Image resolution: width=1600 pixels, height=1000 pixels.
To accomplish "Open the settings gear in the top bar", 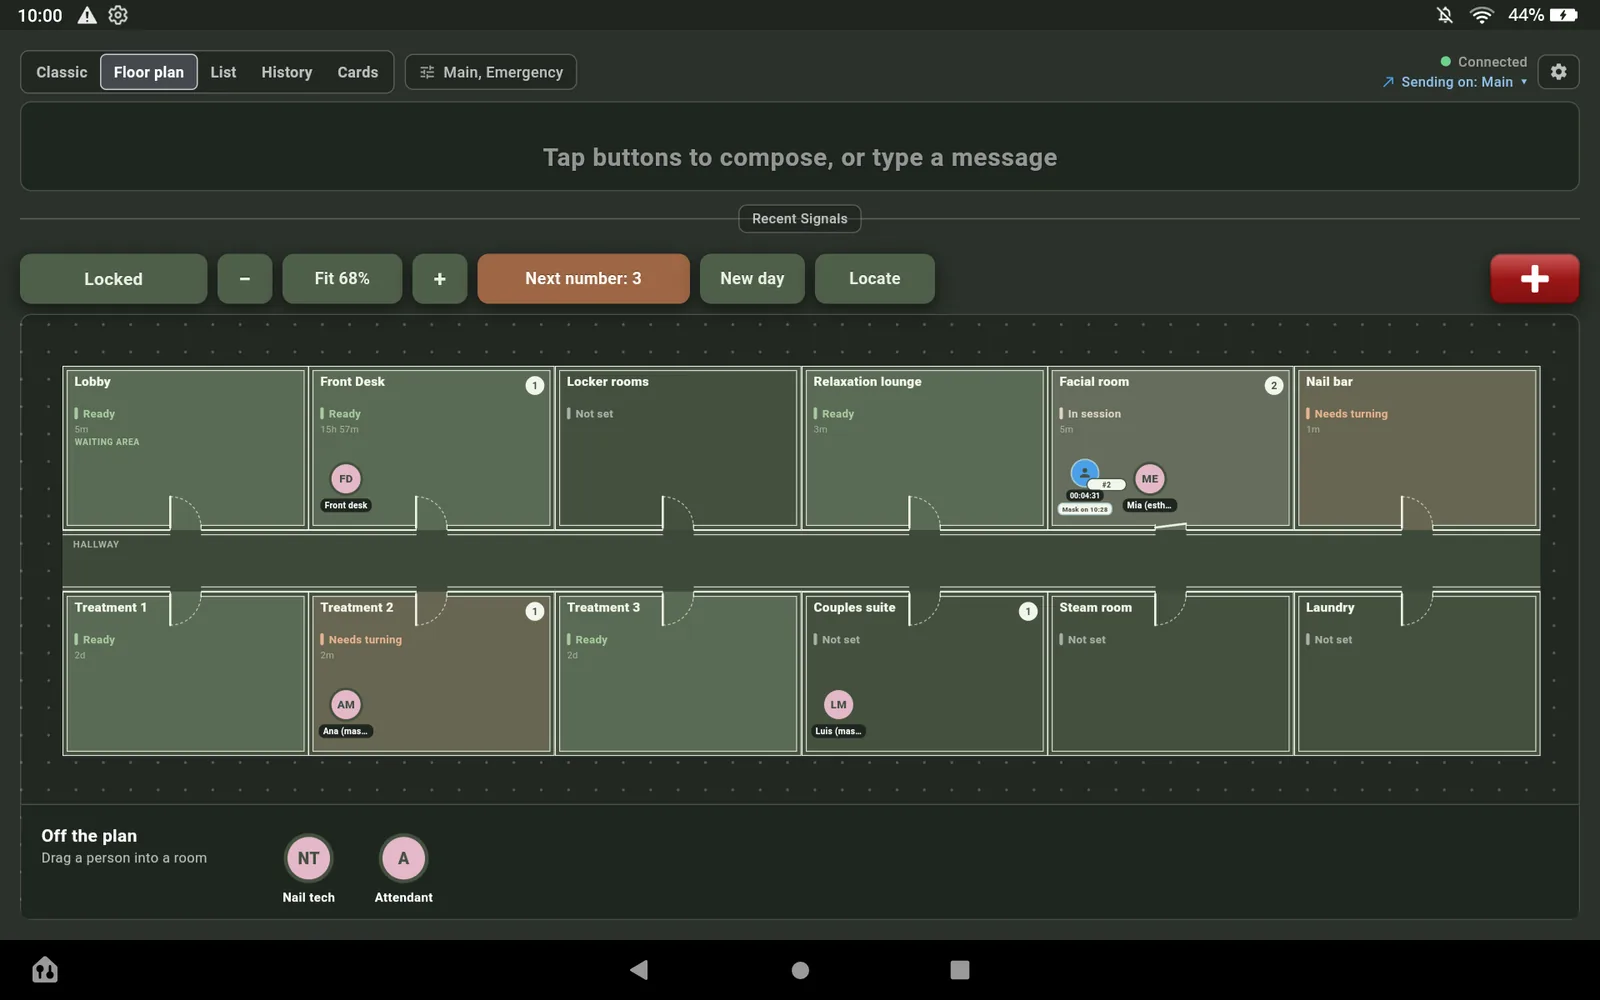I will click(1558, 72).
